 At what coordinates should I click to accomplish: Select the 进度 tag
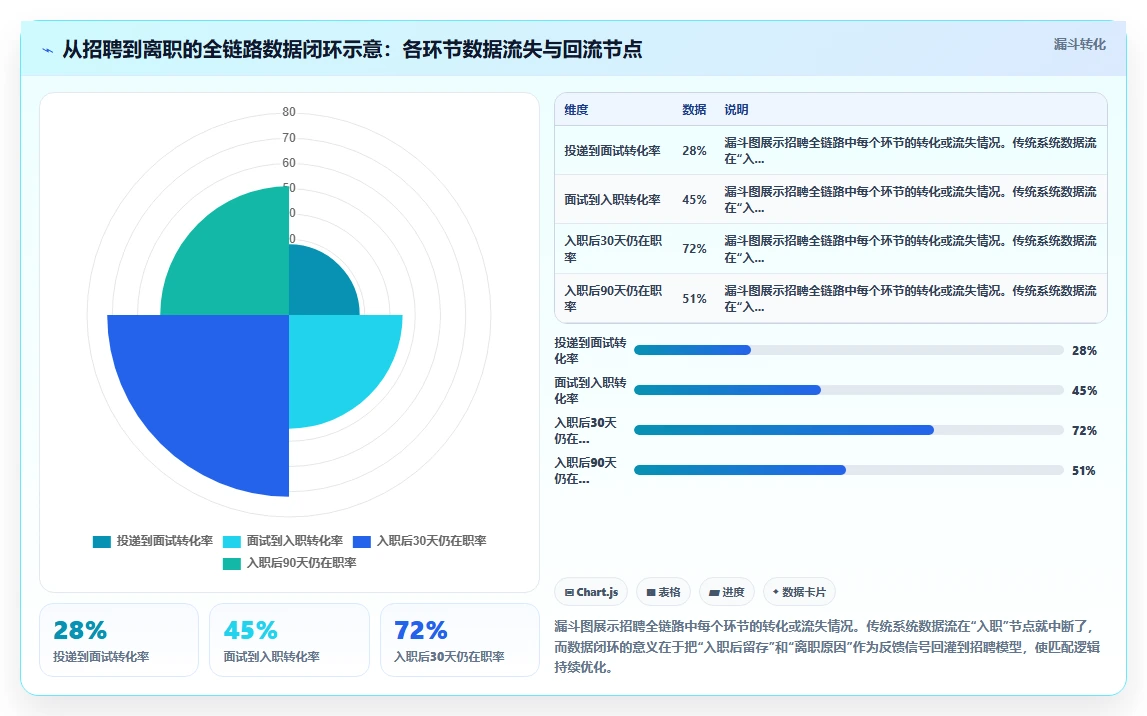pos(726,592)
